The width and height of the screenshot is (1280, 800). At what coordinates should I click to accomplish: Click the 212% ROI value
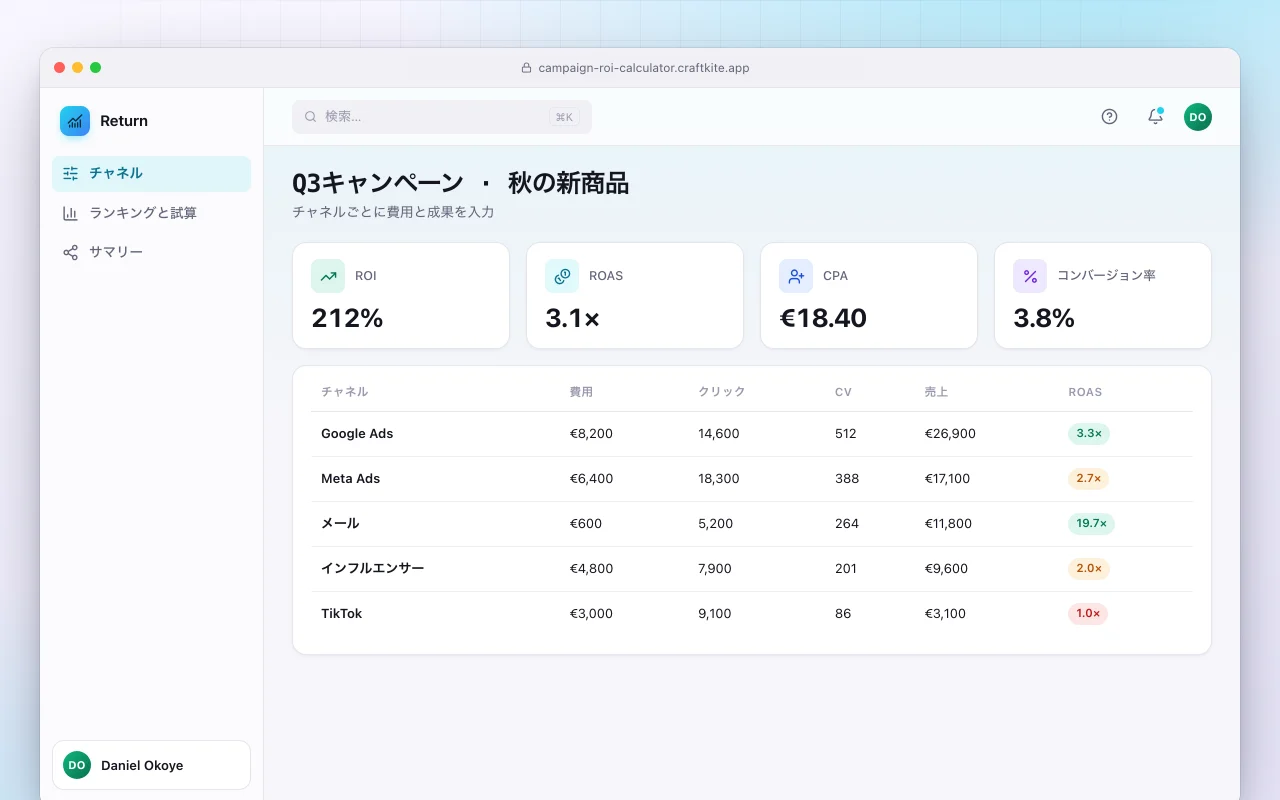347,318
